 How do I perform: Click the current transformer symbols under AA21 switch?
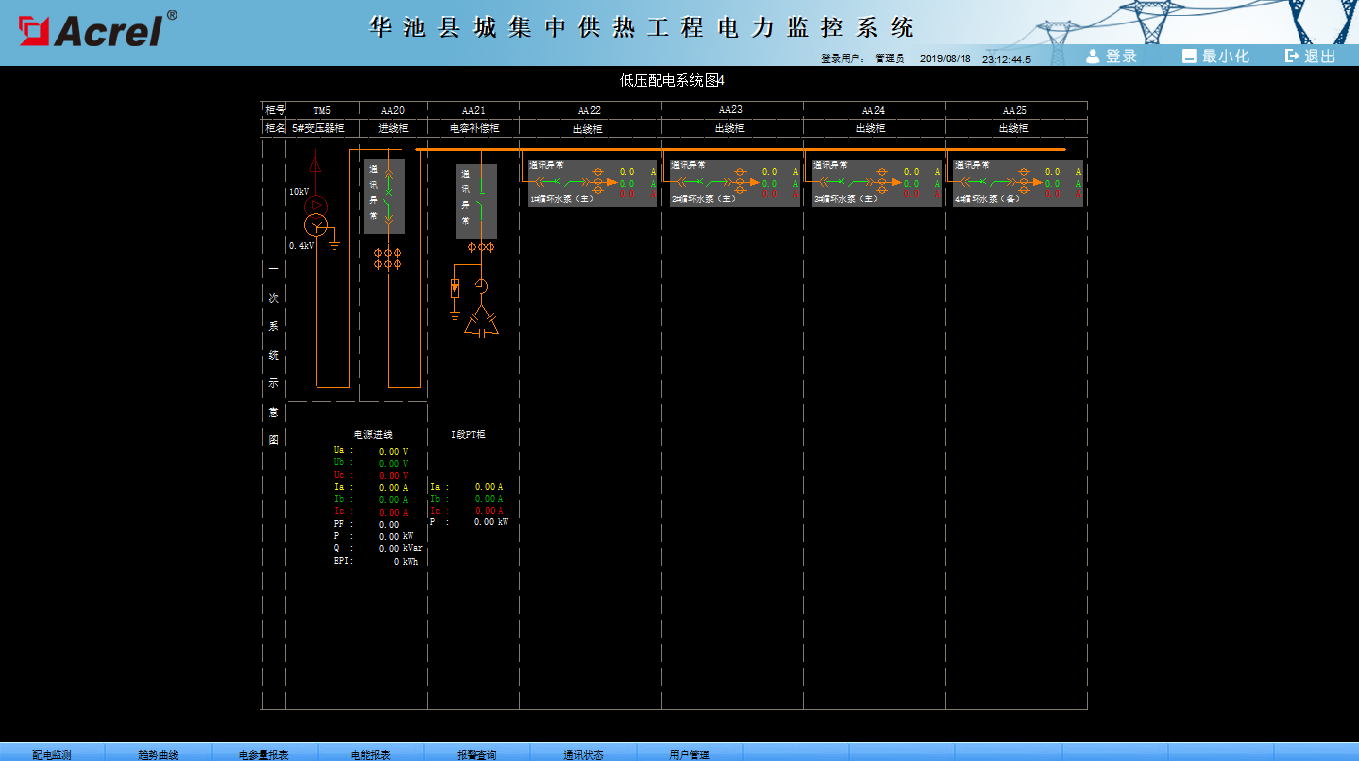(x=481, y=246)
